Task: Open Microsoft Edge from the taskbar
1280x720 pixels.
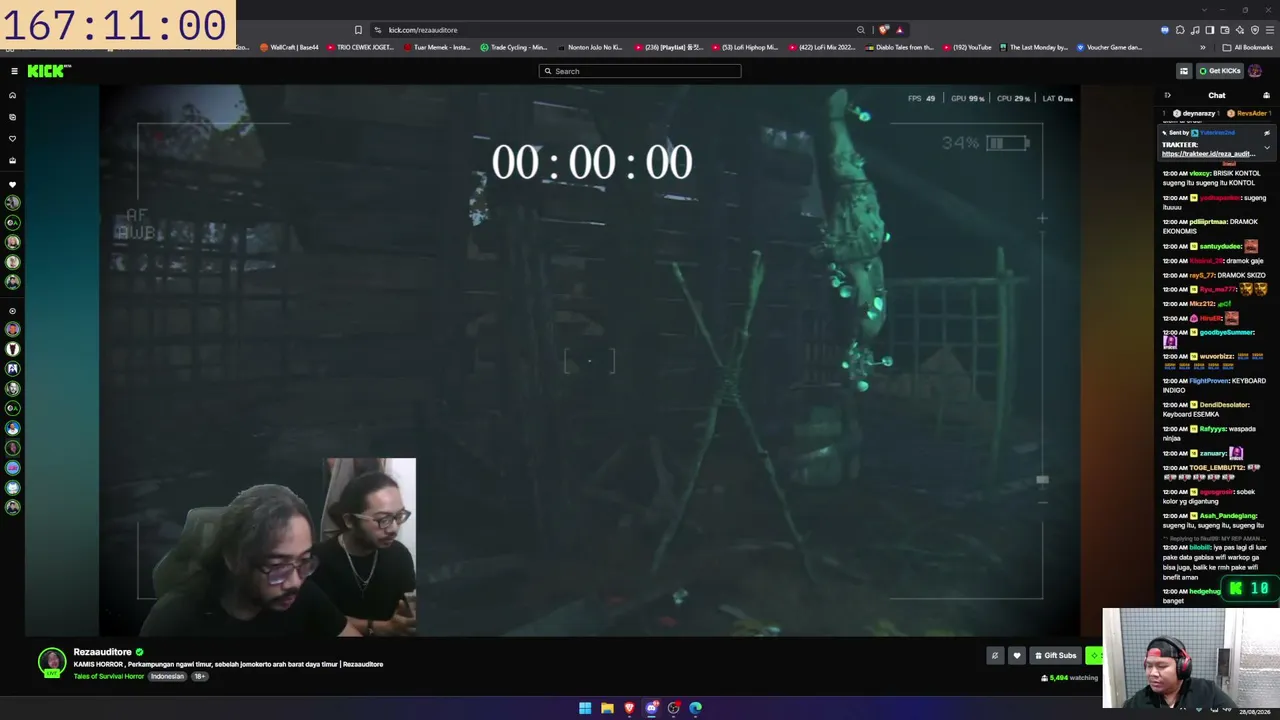Action: [x=696, y=708]
